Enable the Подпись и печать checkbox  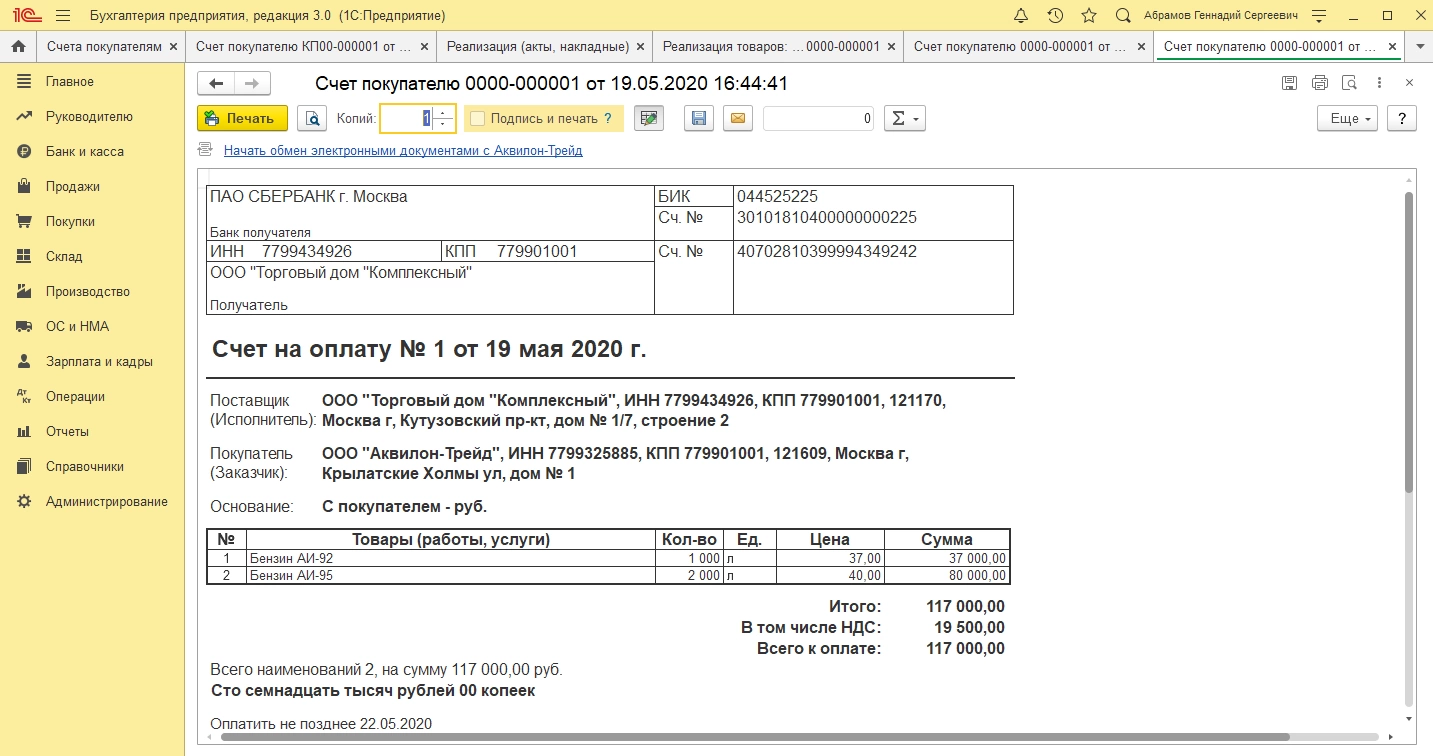477,118
